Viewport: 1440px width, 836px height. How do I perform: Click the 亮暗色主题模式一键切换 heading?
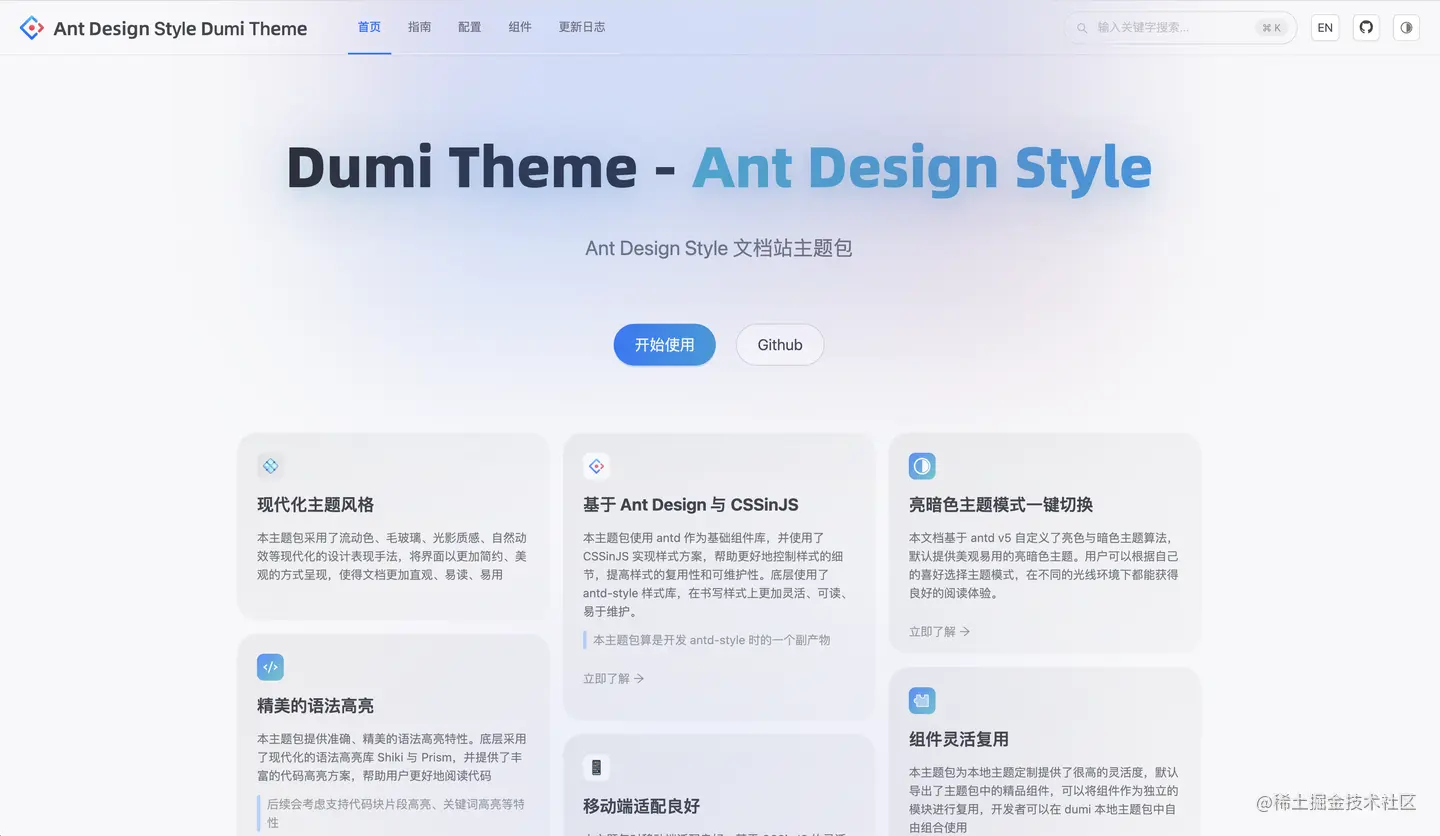[x=1001, y=505]
